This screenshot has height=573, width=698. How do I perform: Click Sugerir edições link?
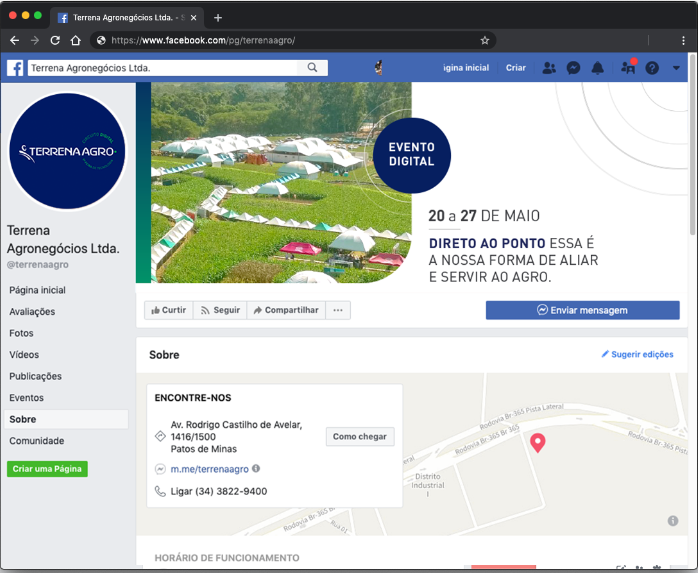click(637, 354)
